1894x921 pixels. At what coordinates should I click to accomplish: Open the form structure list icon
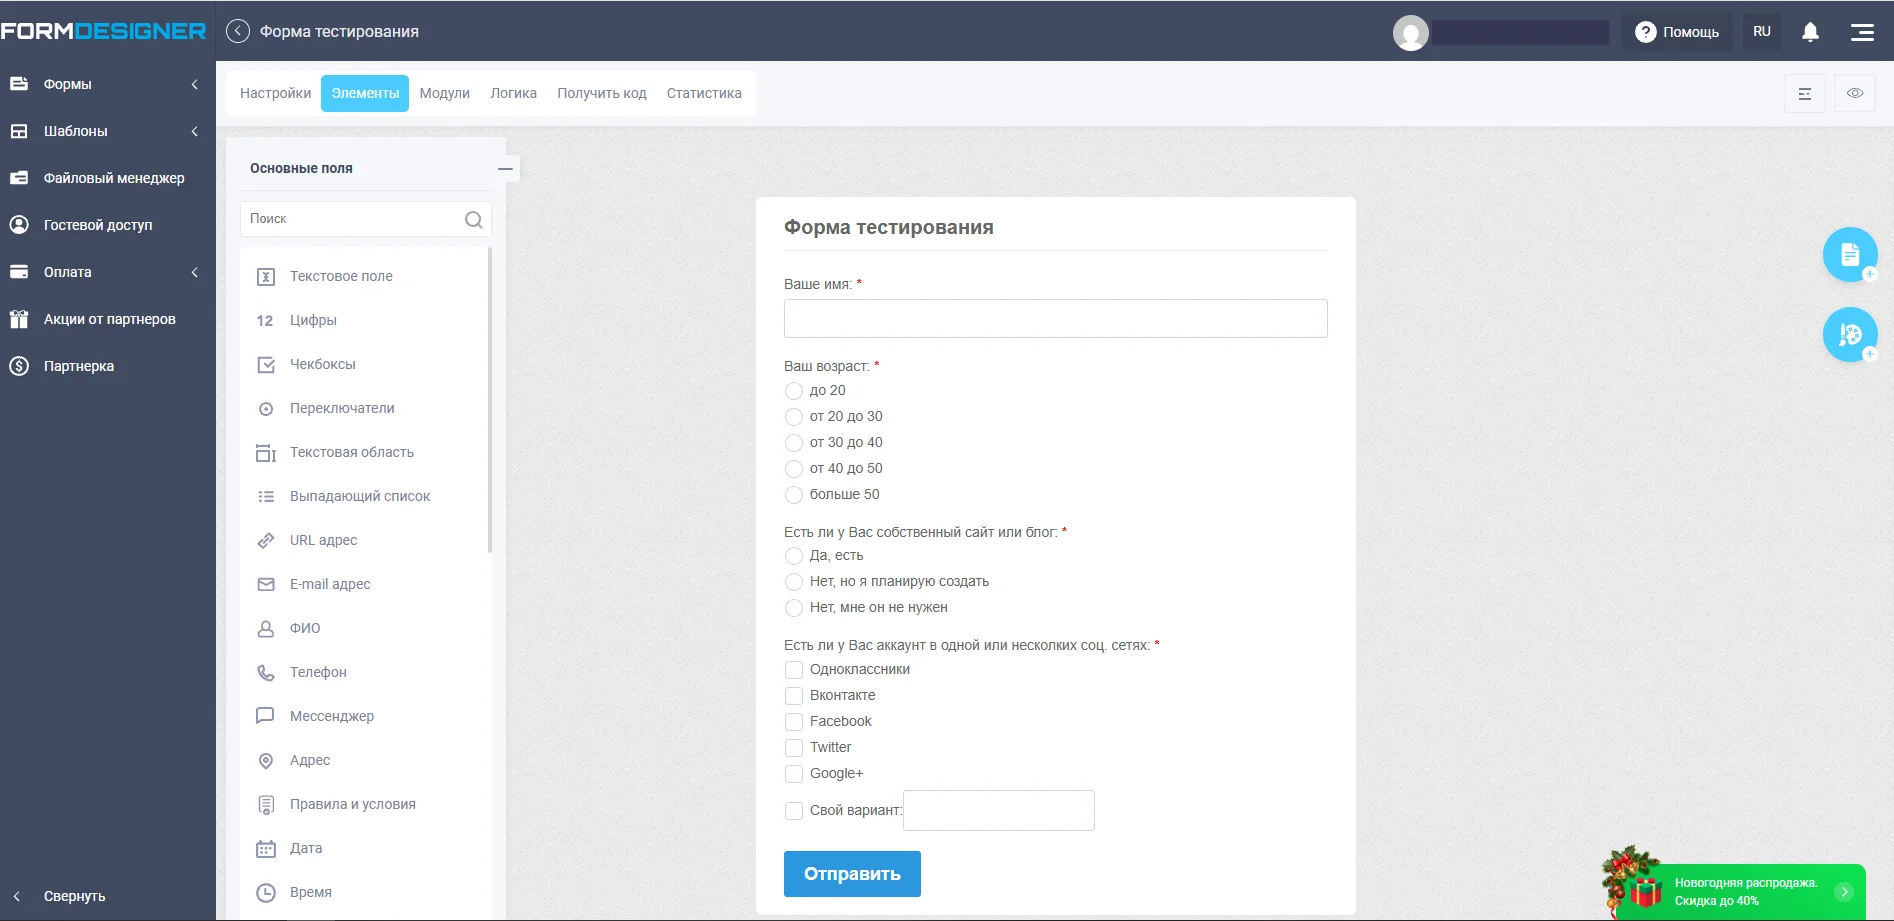pos(1805,93)
